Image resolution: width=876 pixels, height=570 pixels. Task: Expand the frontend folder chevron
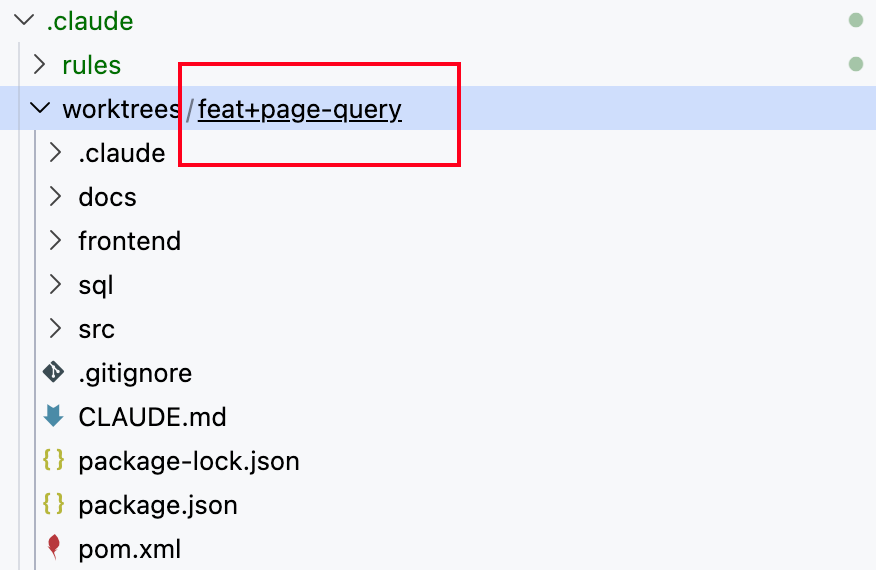coord(55,241)
